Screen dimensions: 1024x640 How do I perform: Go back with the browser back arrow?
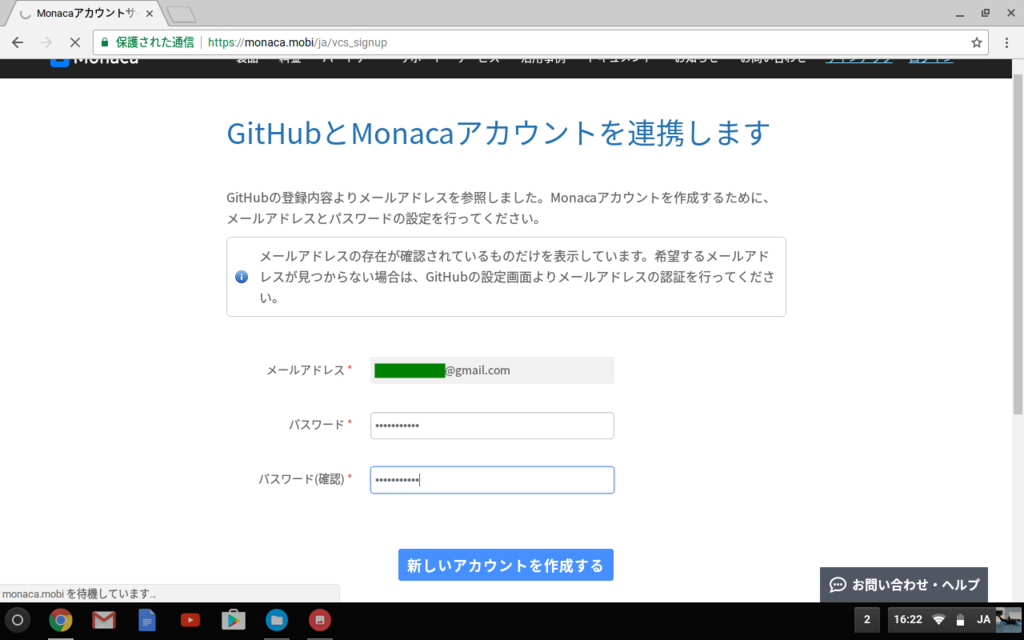coord(18,42)
